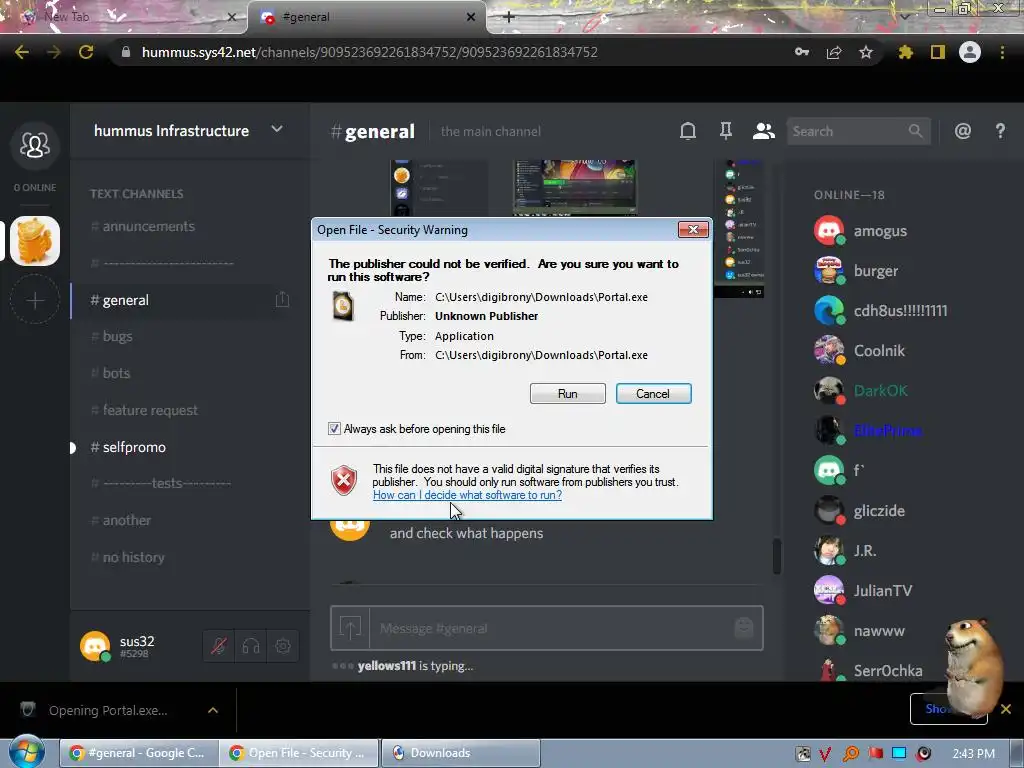The height and width of the screenshot is (768, 1024).
Task: Switch to the New Tab tab
Action: [124, 17]
